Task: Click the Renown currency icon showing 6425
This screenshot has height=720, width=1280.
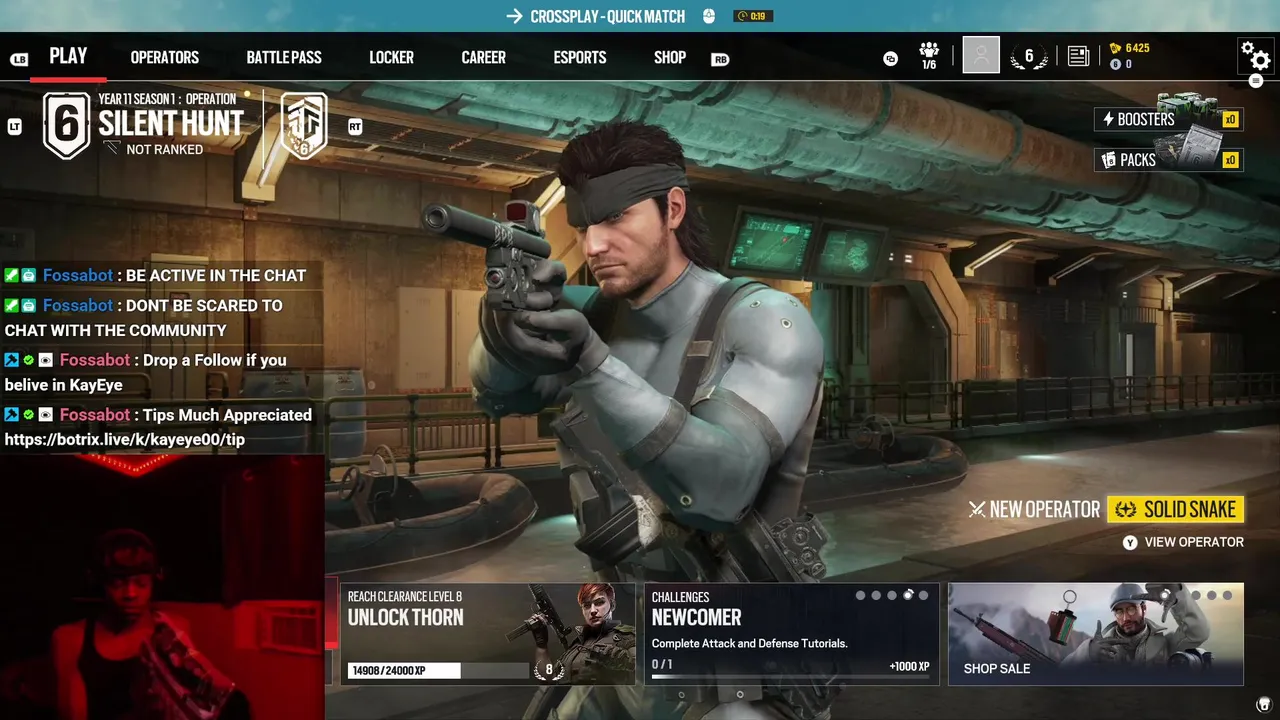Action: [x=1116, y=48]
